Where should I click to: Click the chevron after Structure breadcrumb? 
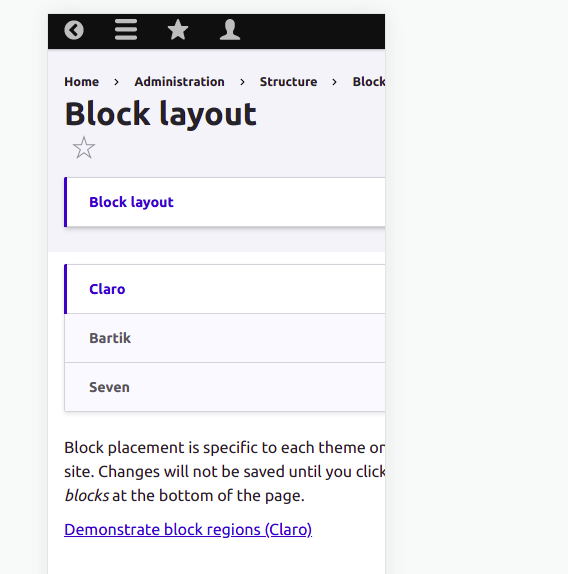(335, 82)
